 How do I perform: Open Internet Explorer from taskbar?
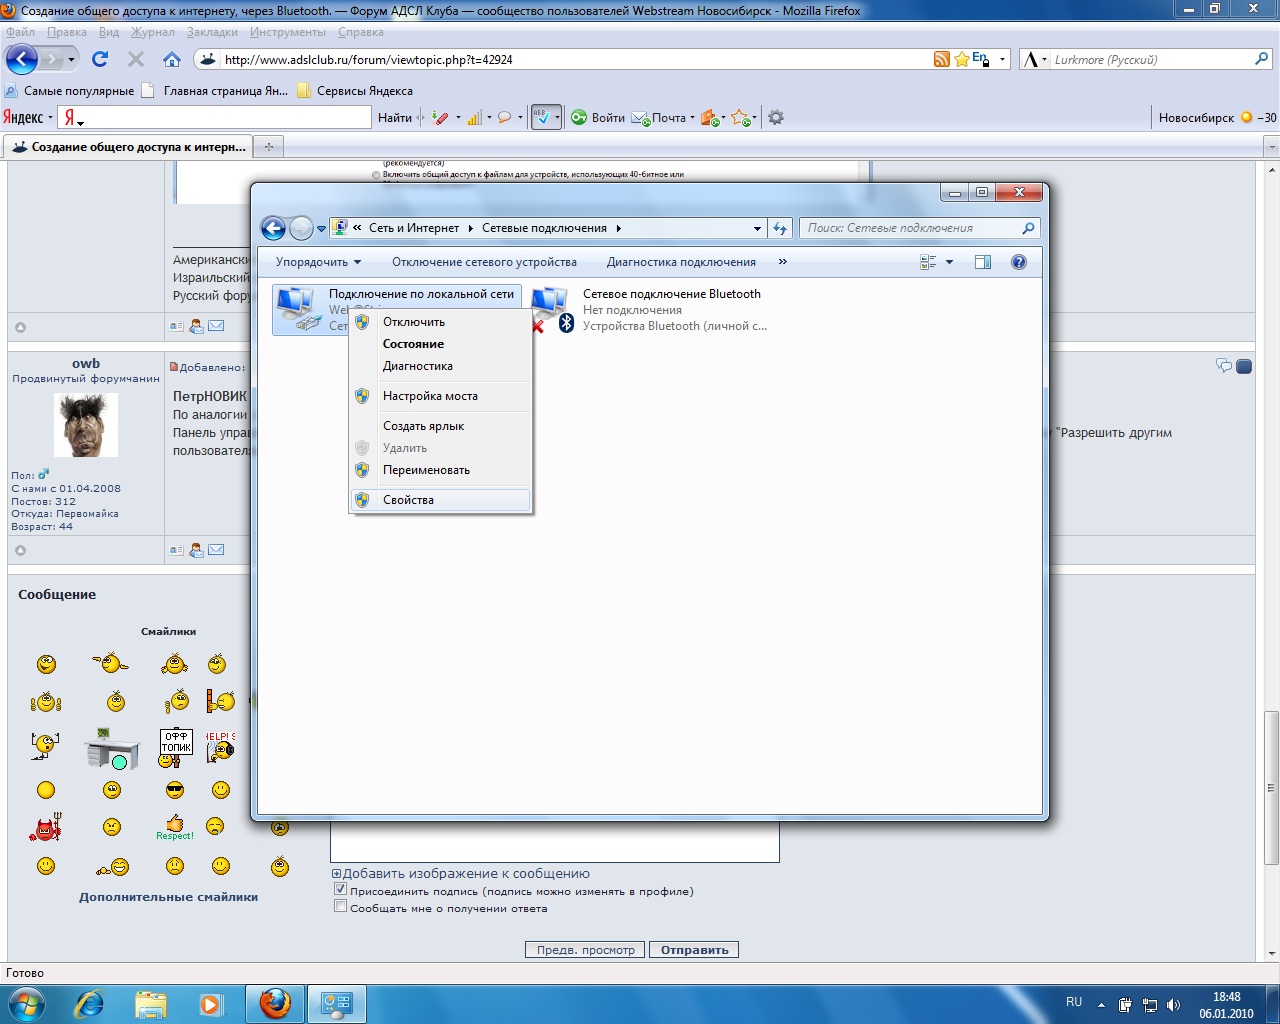coord(90,1004)
